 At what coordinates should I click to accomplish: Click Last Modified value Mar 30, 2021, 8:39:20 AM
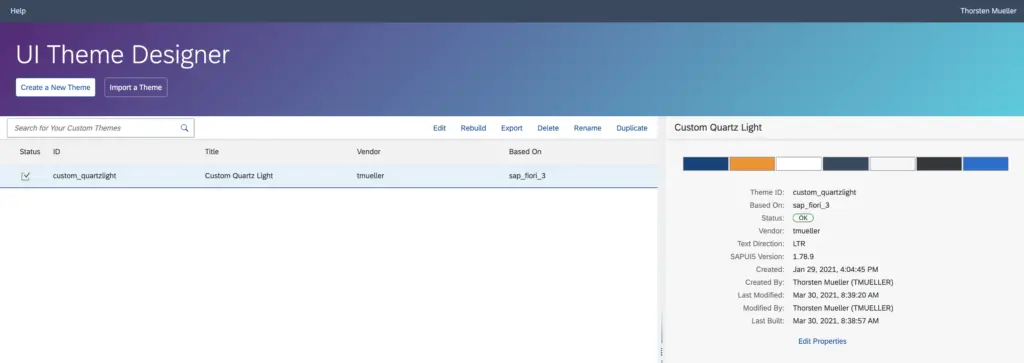pos(836,295)
